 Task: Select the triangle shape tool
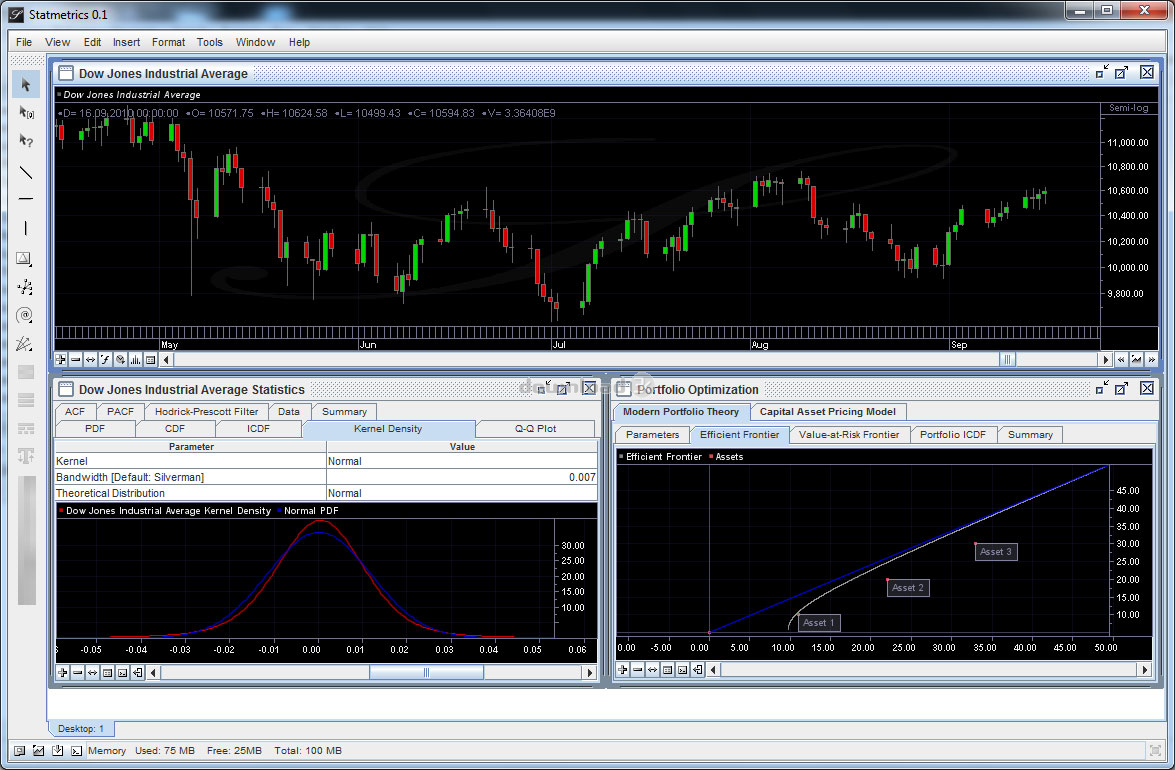(25, 258)
